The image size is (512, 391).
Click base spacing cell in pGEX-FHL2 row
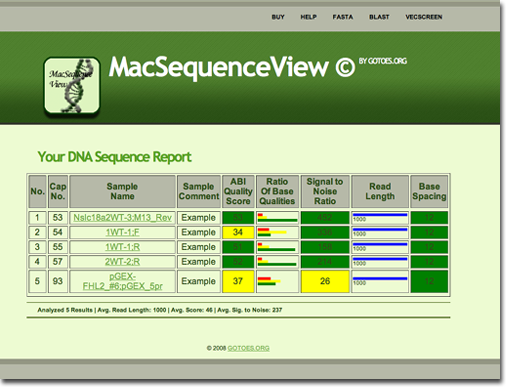429,281
